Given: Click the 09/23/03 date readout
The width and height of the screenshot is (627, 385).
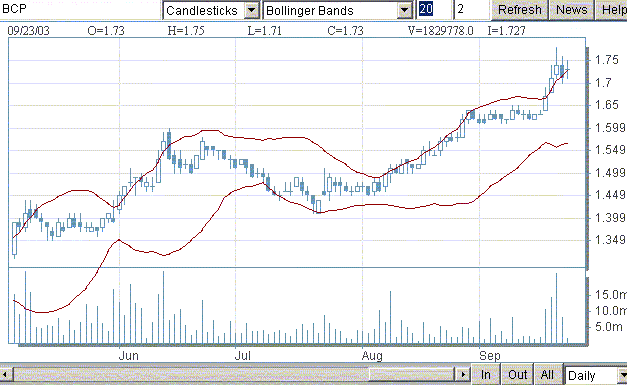Looking at the screenshot, I should tap(28, 31).
